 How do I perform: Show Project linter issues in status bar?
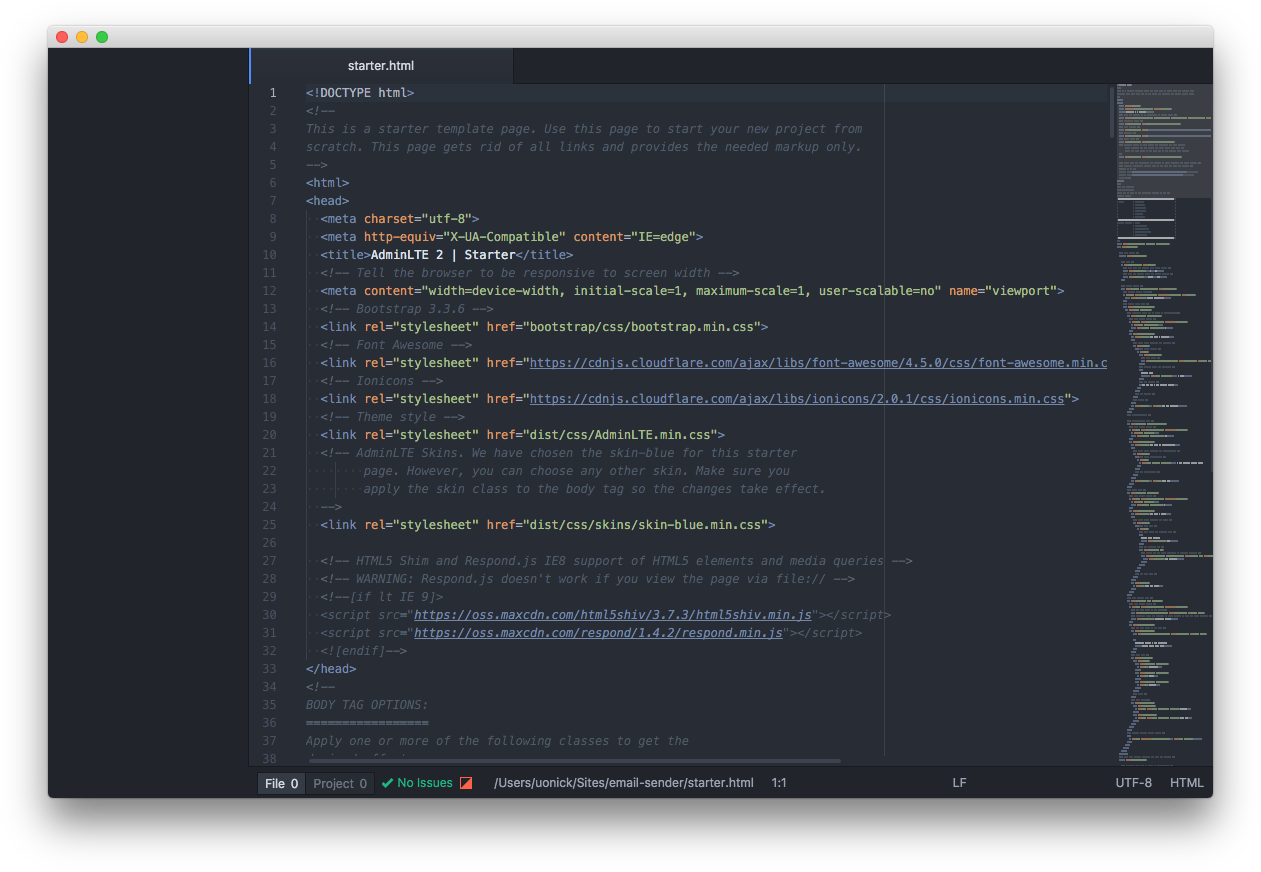coord(340,783)
